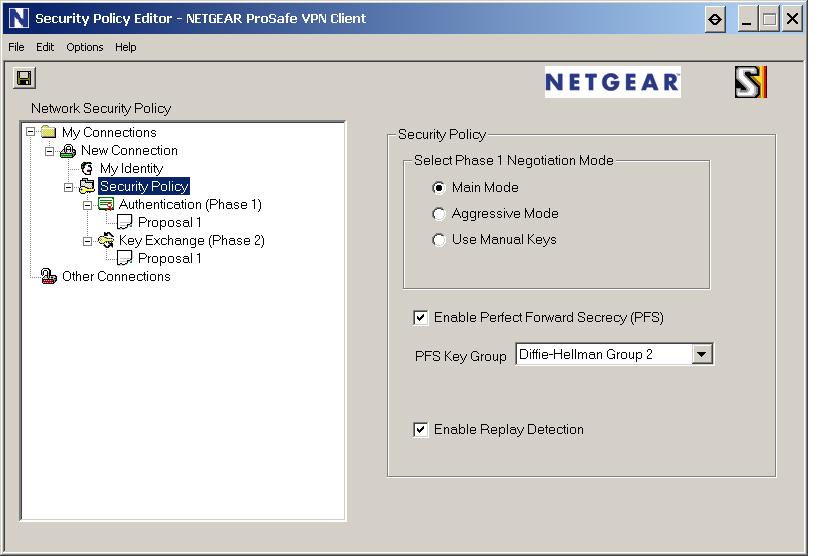Click the Security Policy folder icon
The image size is (840, 556).
coord(87,186)
